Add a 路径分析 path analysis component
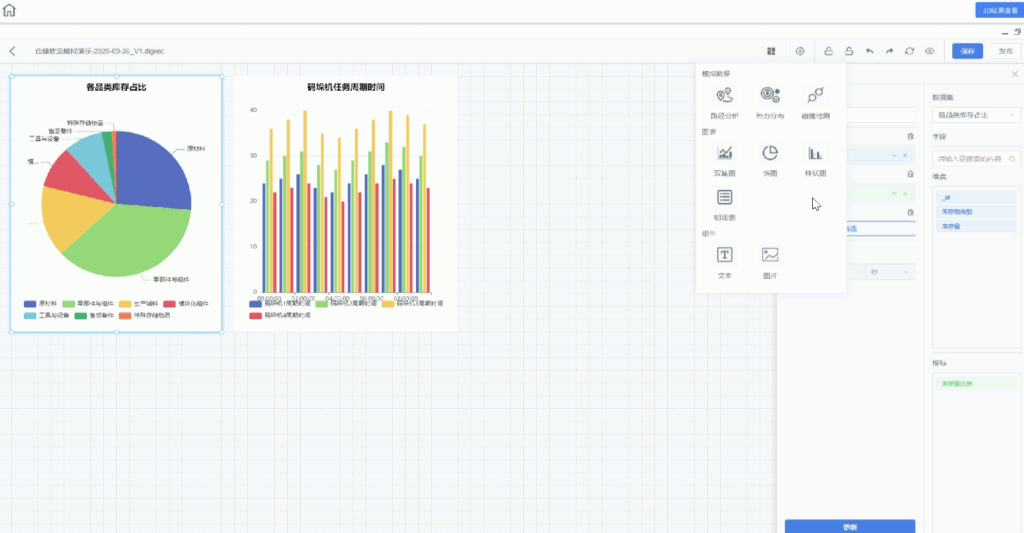The height and width of the screenshot is (533, 1024). [724, 103]
